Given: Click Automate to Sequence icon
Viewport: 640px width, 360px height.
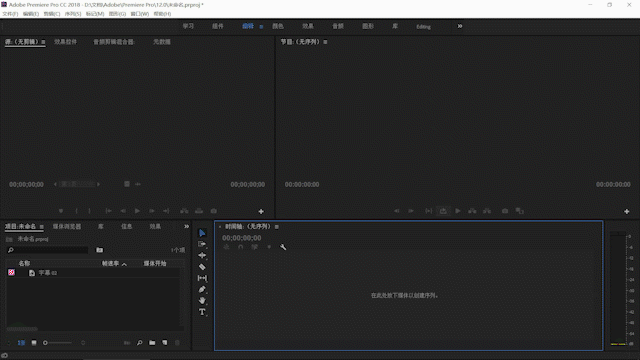Looking at the screenshot, I should tap(127, 343).
